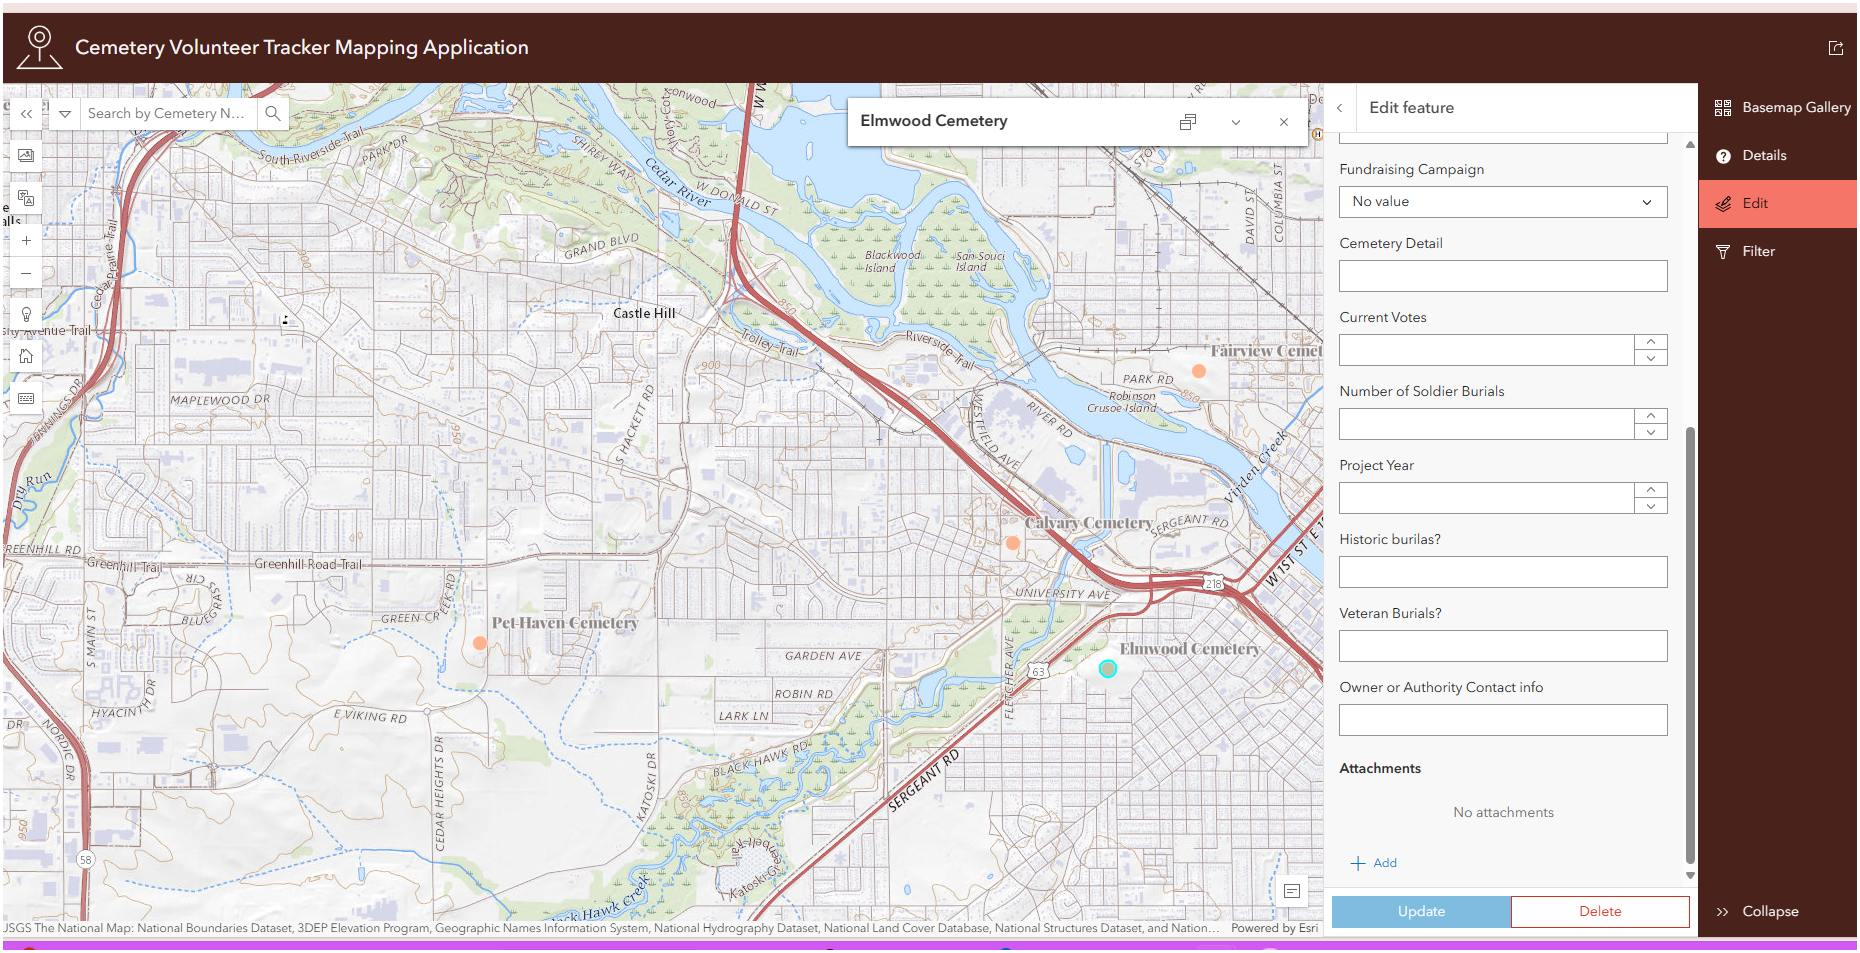The image size is (1860, 953).
Task: Increment Number of Soldier Burials
Action: (x=1651, y=416)
